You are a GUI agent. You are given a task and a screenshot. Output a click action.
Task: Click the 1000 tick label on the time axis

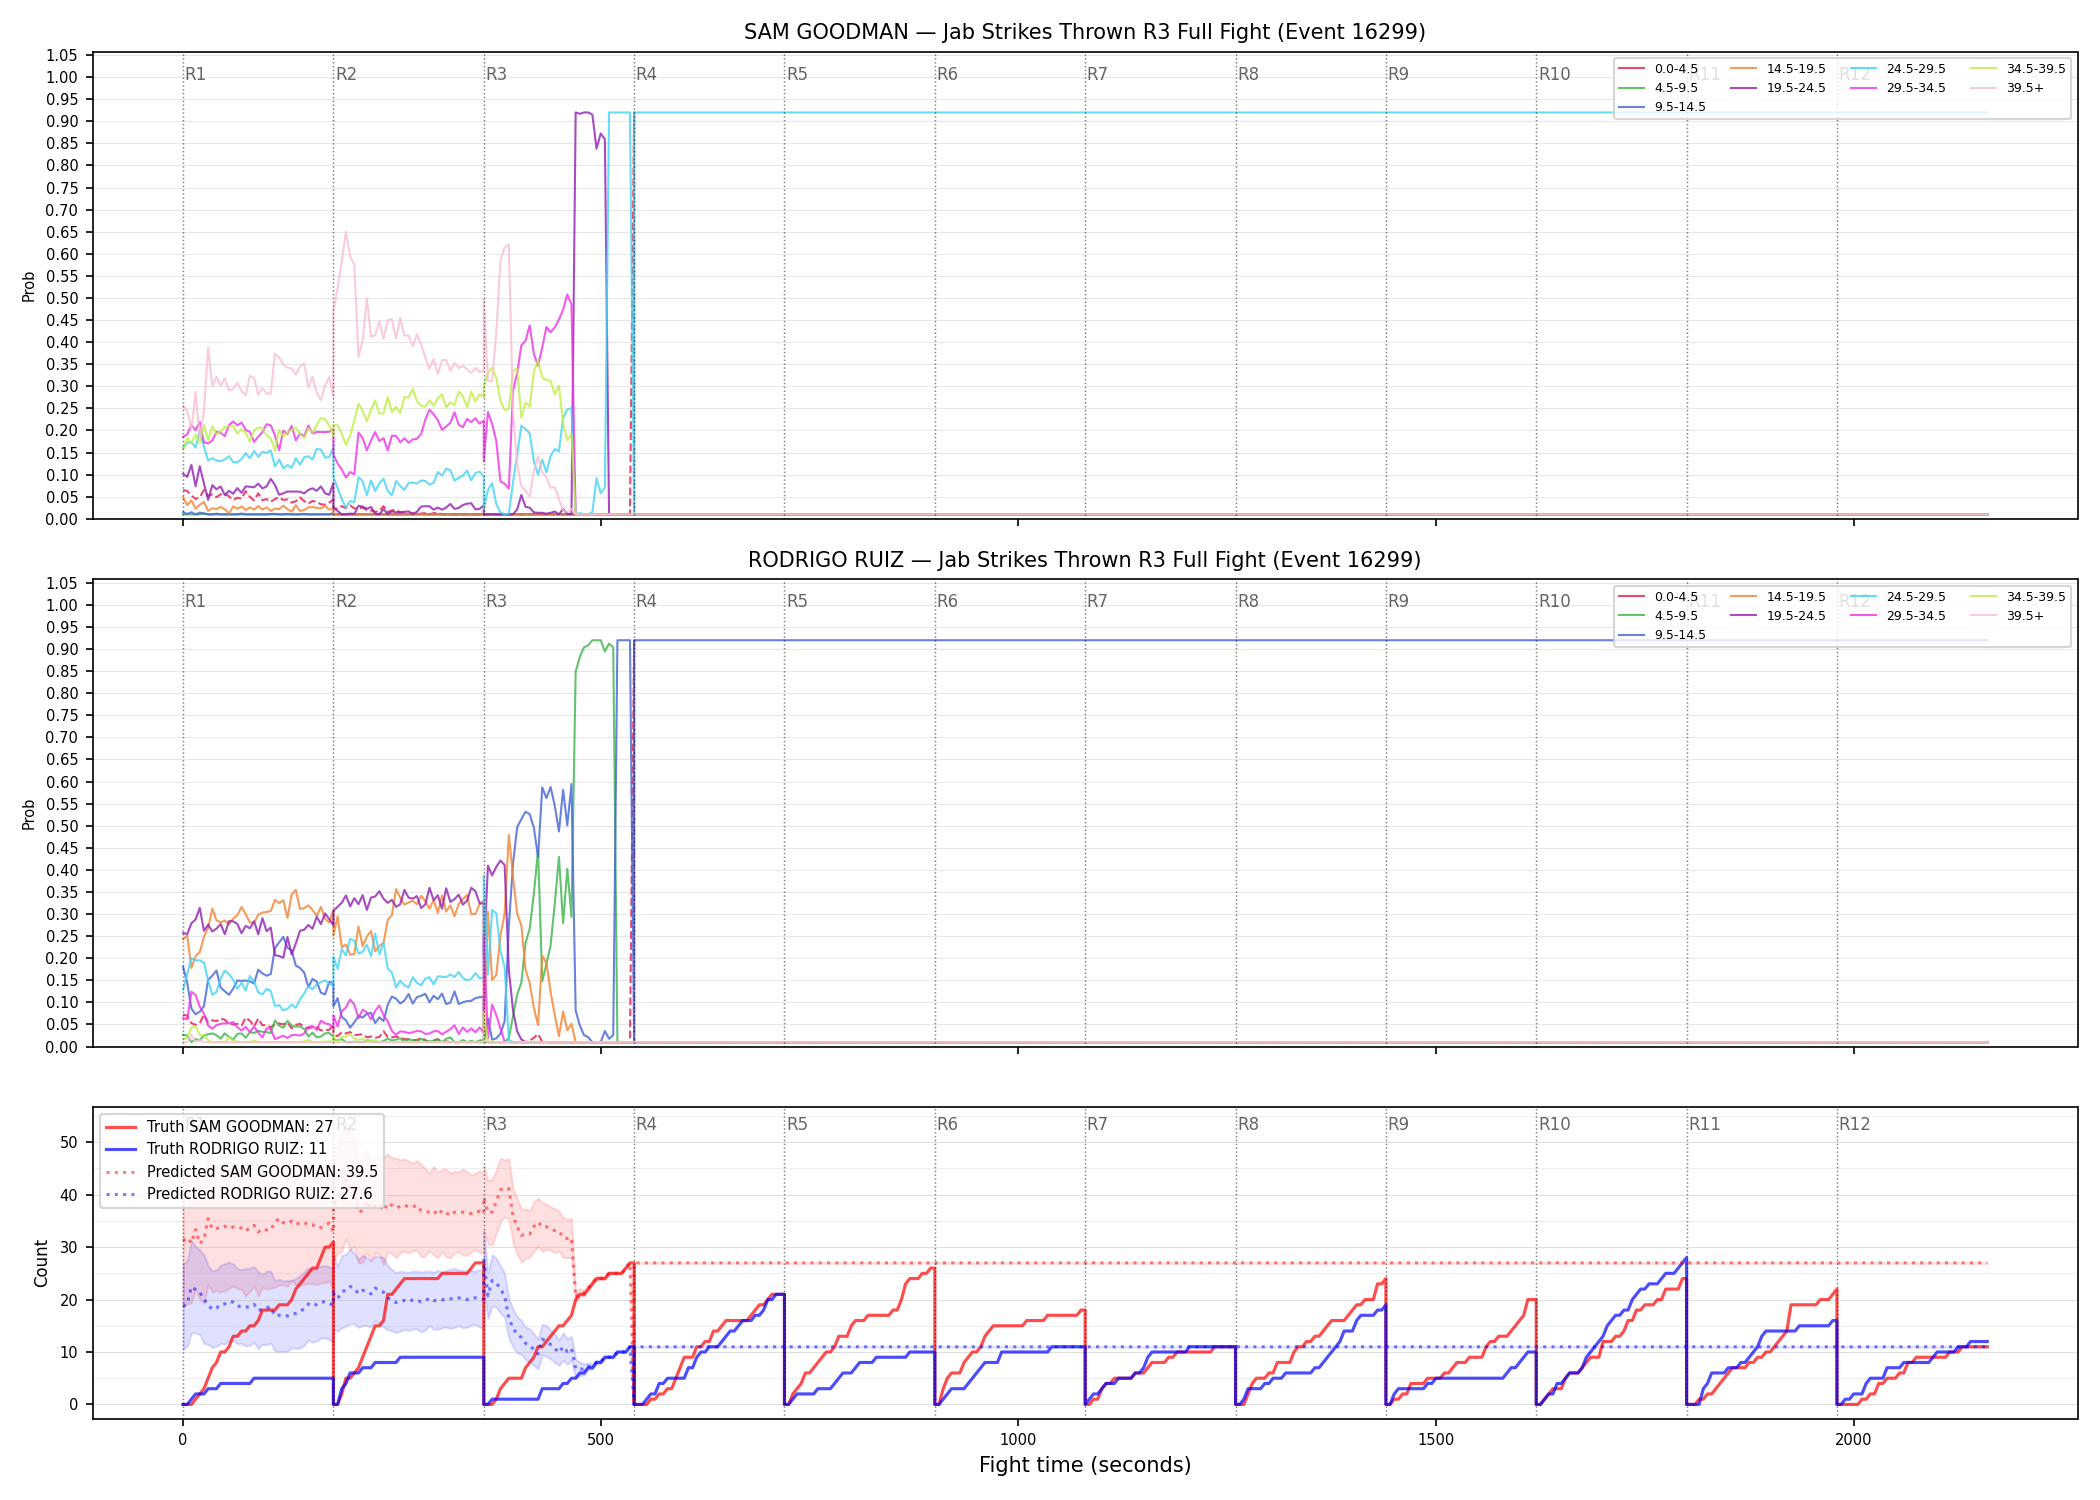[1018, 1440]
